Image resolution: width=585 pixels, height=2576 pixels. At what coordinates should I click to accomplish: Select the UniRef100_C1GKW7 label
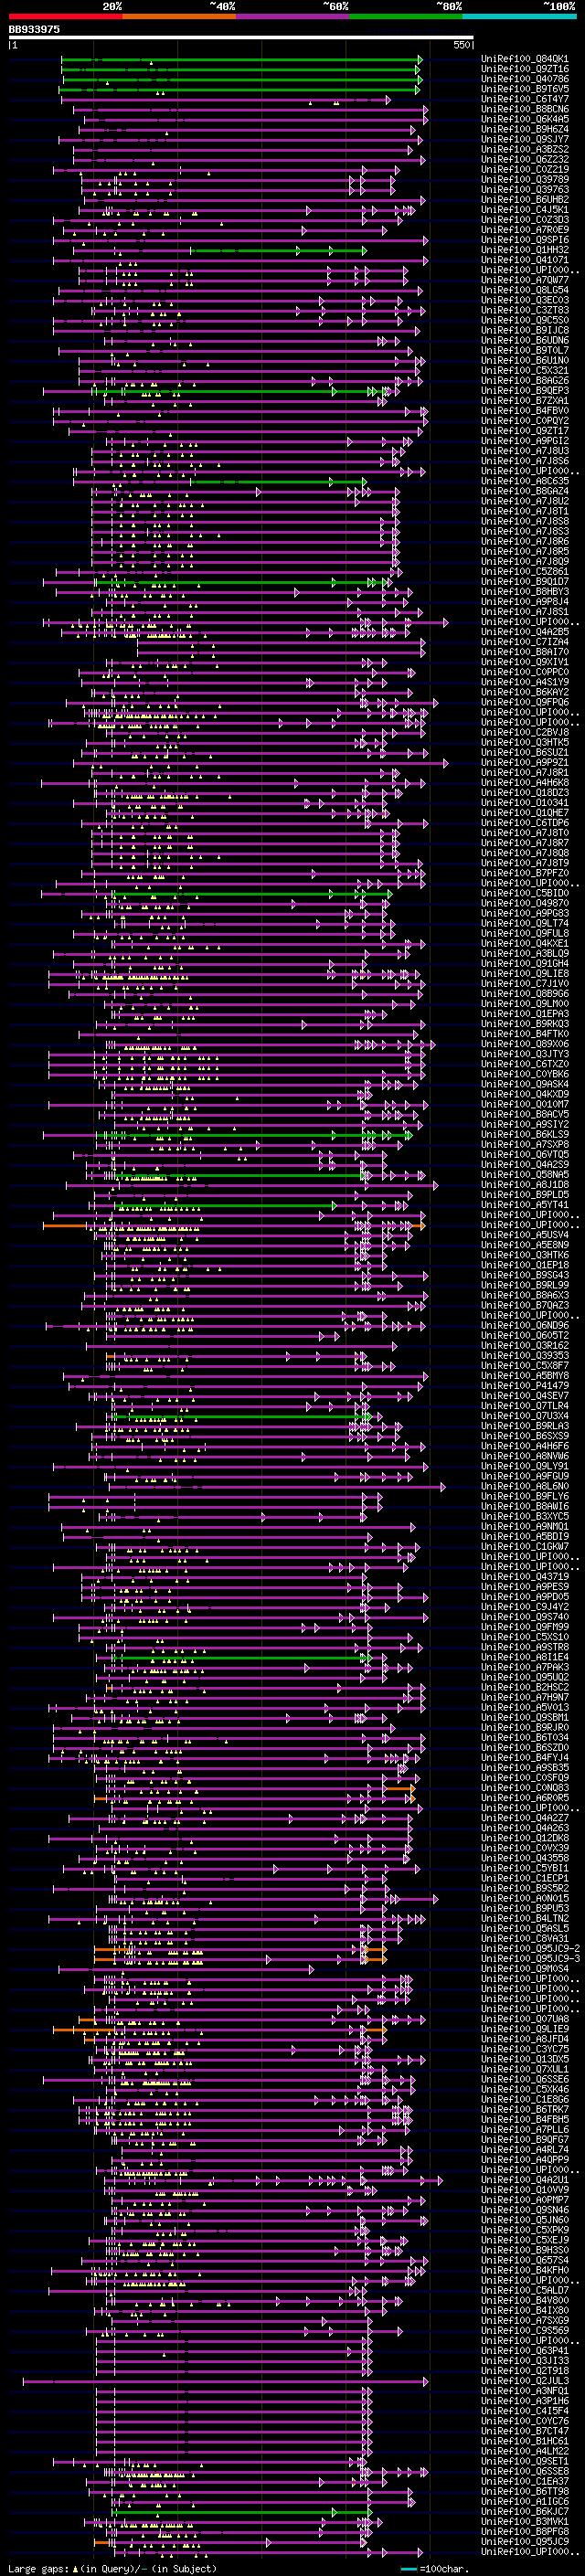525,1546
